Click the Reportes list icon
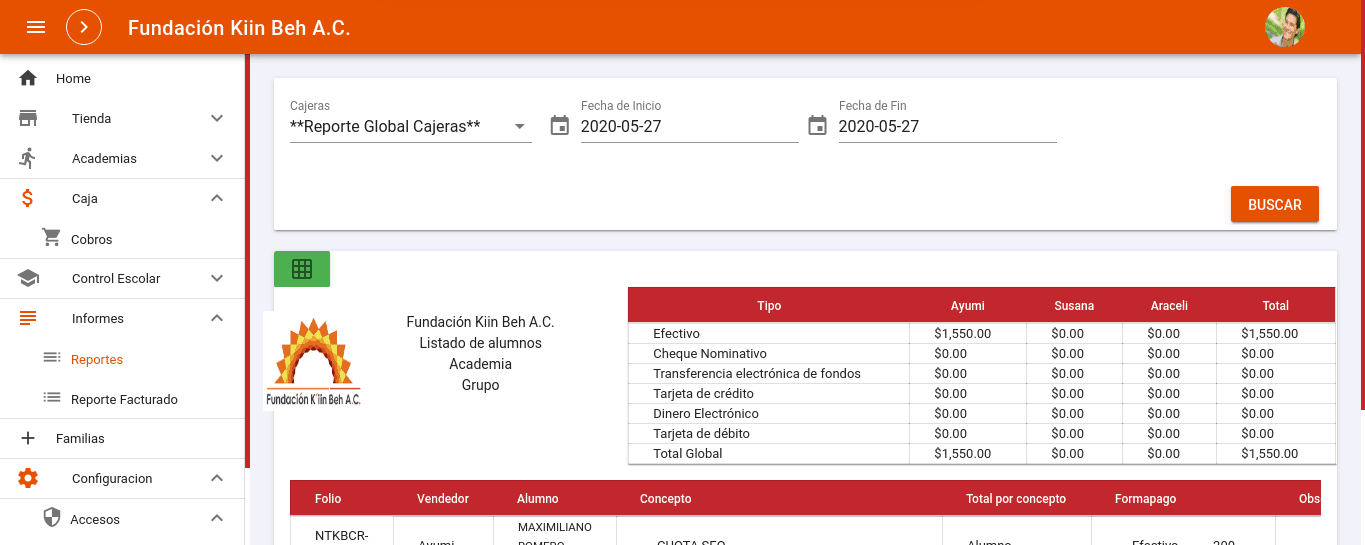This screenshot has height=545, width=1365. tap(52, 358)
